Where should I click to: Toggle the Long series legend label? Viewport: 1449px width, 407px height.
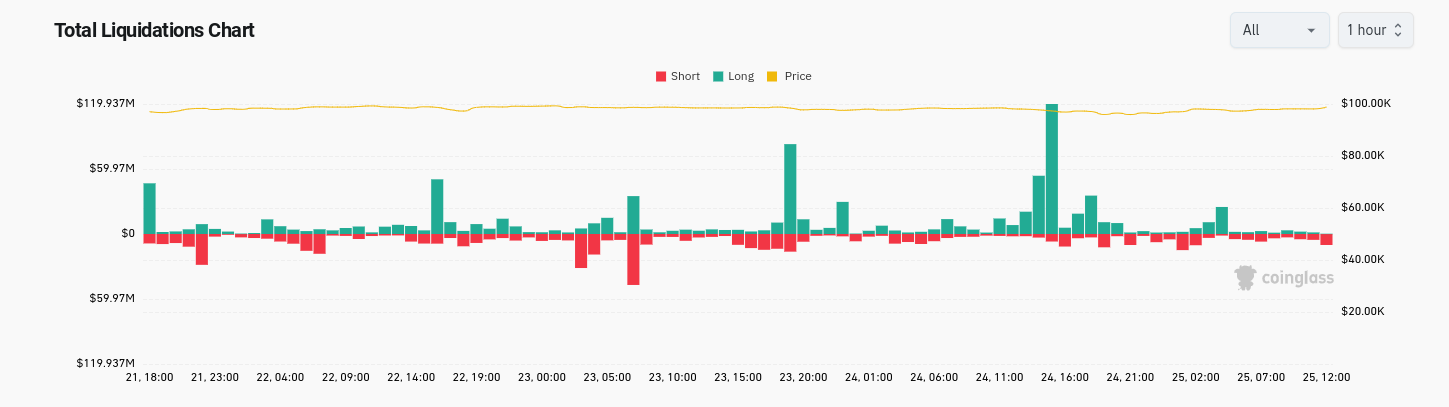(741, 76)
